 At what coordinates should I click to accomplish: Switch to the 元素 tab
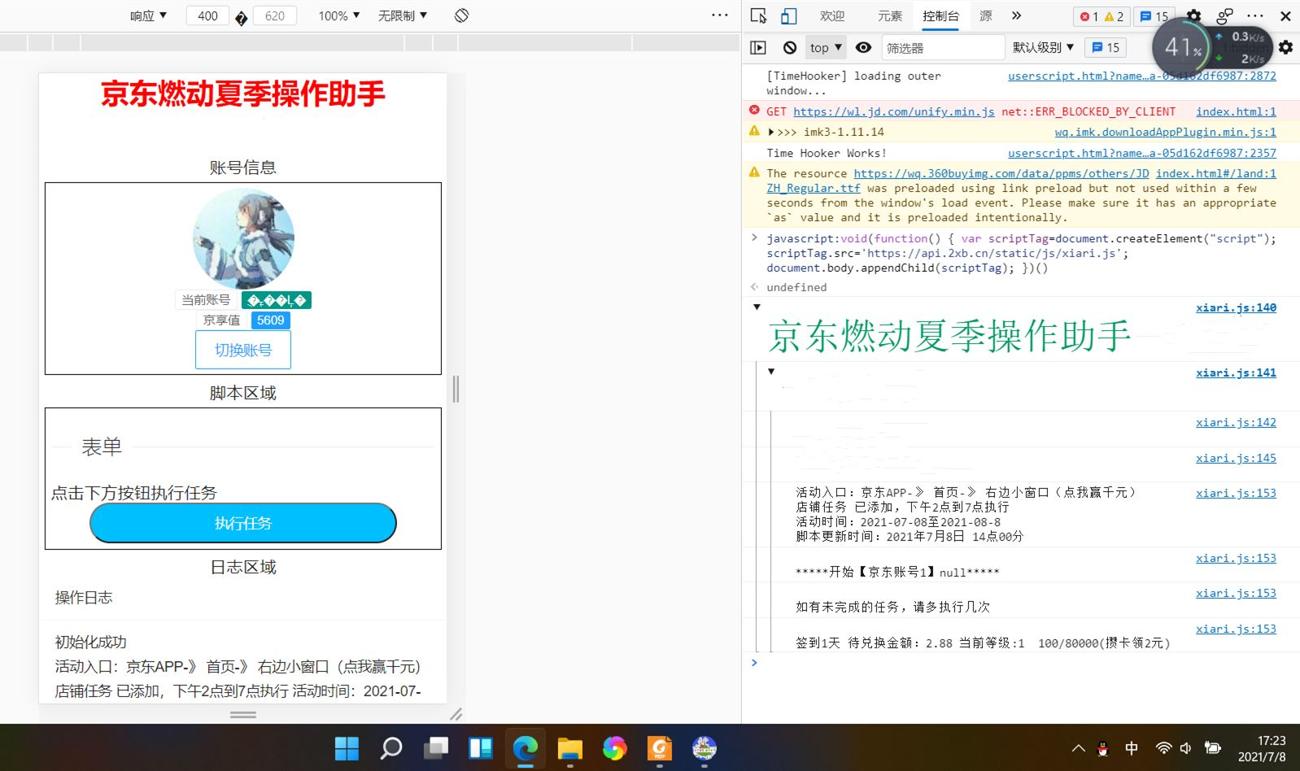[891, 16]
